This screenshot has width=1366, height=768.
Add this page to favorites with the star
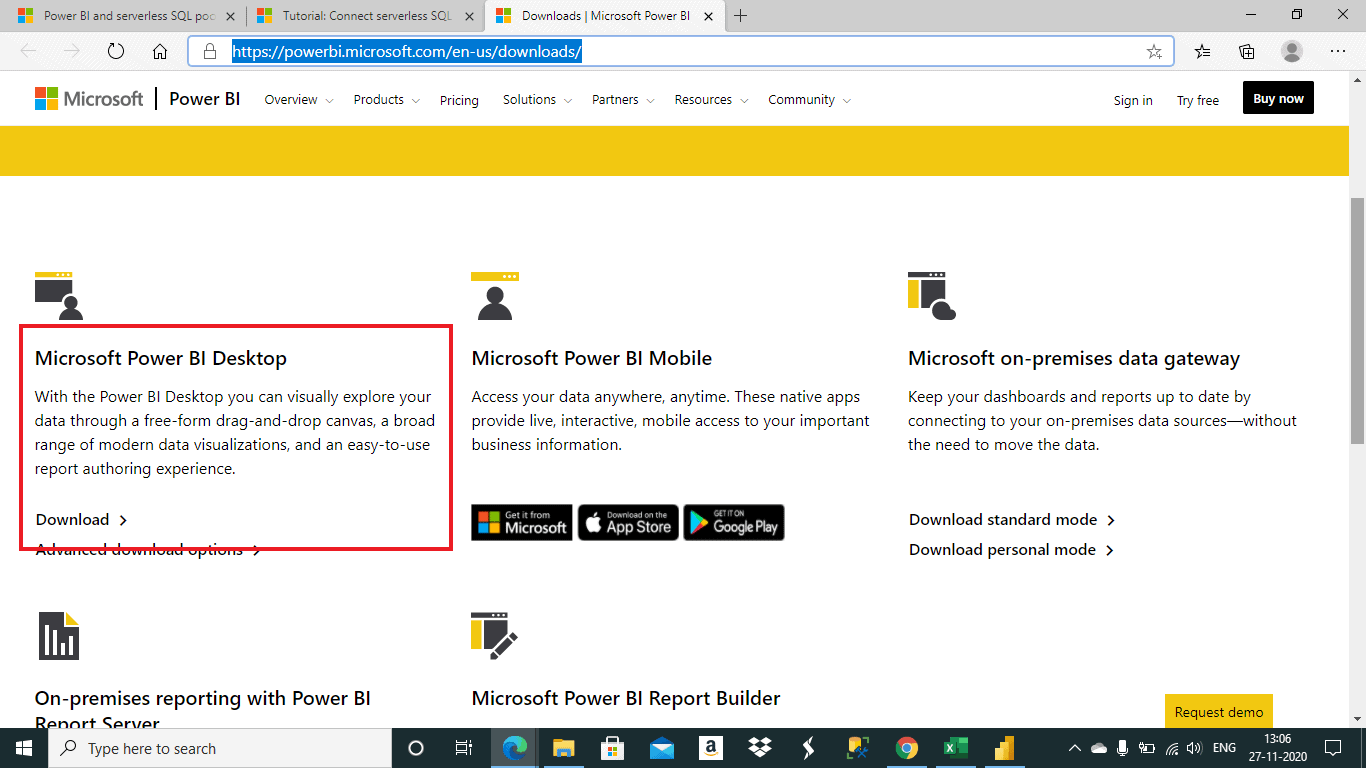pyautogui.click(x=1154, y=52)
